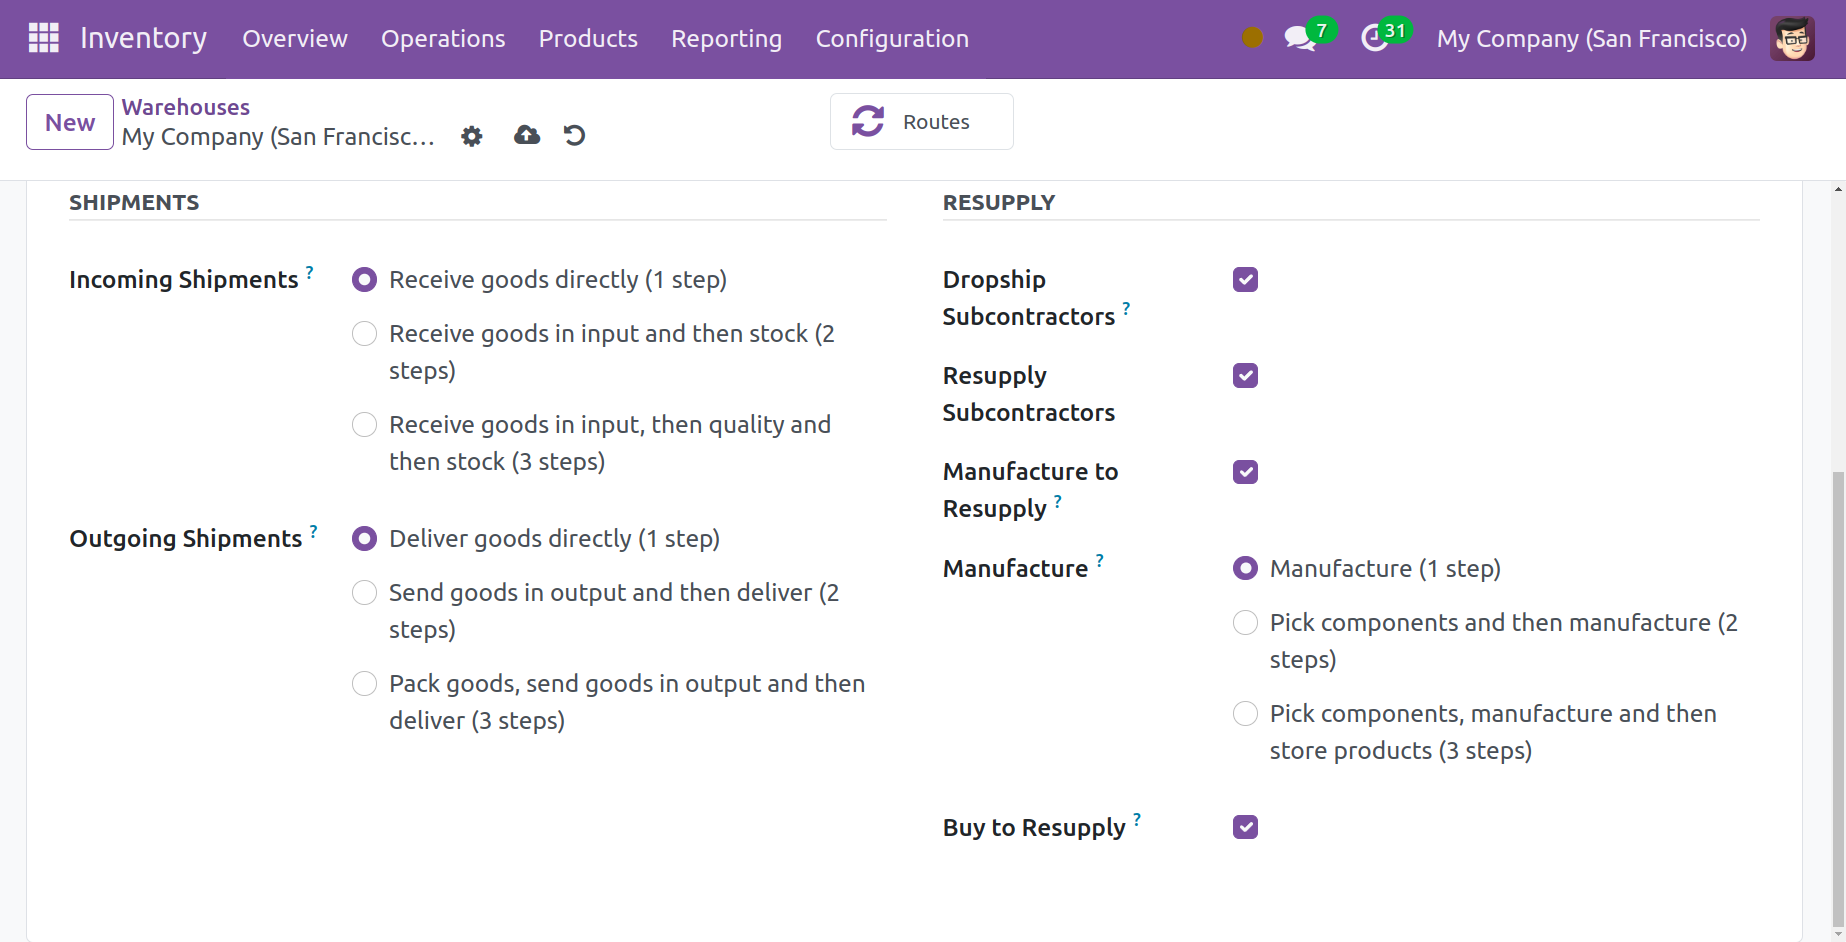Open the Reporting menu
Screen dimensions: 1846x942
tap(726, 39)
